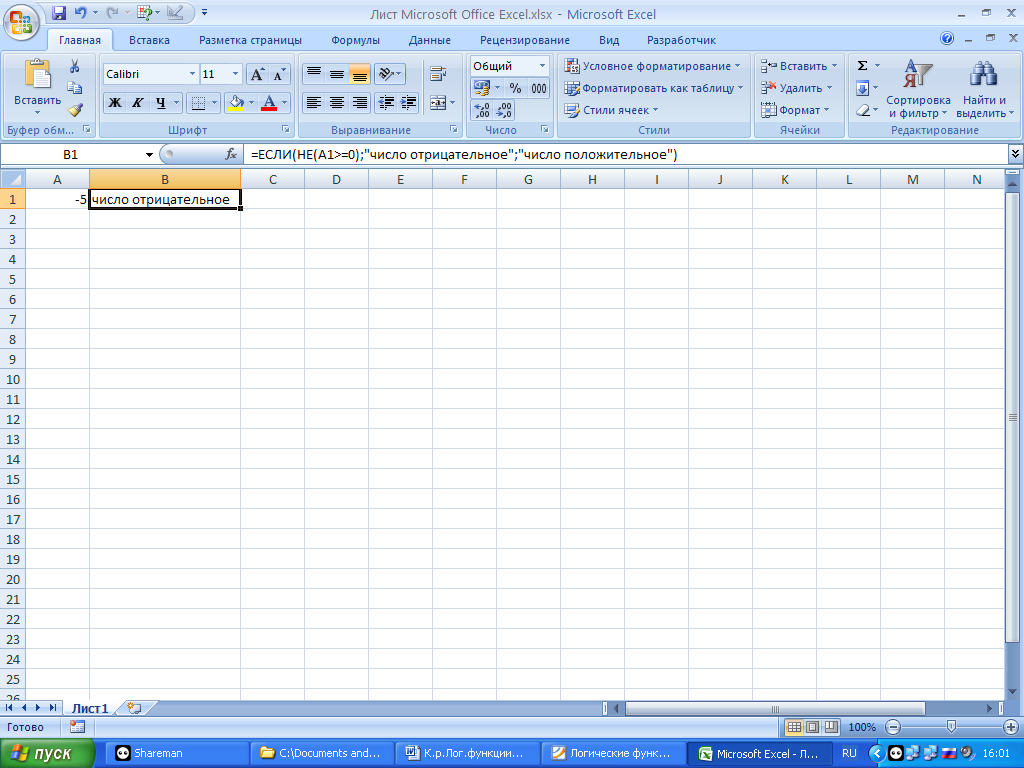Switch to Данные ribbon tab
The image size is (1024, 768).
(429, 40)
